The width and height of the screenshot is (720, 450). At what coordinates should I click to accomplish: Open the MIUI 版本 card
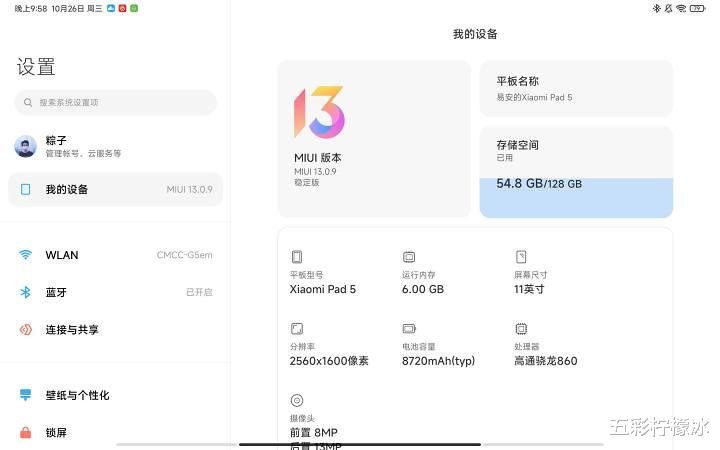pos(374,139)
